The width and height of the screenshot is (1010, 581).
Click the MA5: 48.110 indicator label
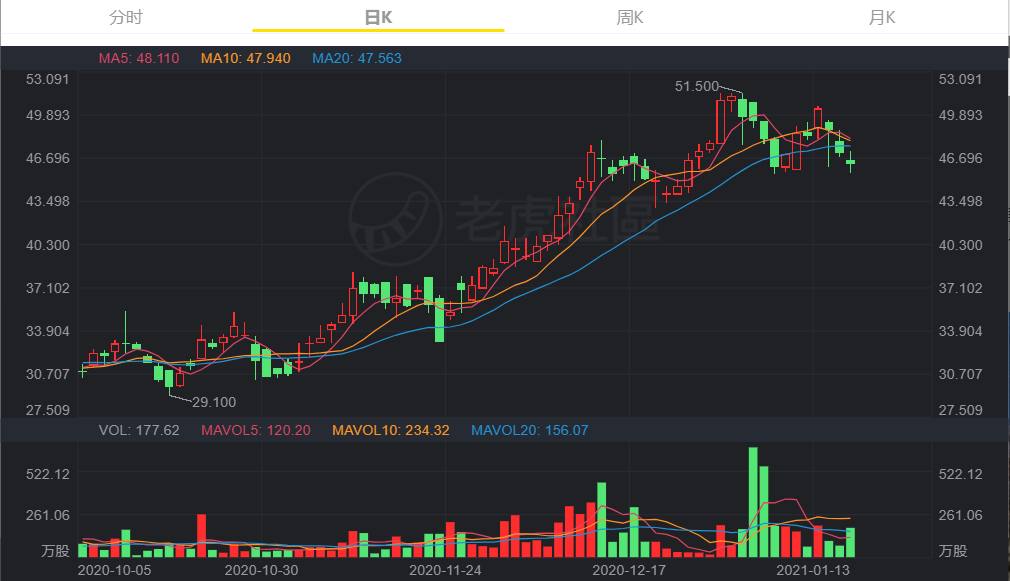138,58
